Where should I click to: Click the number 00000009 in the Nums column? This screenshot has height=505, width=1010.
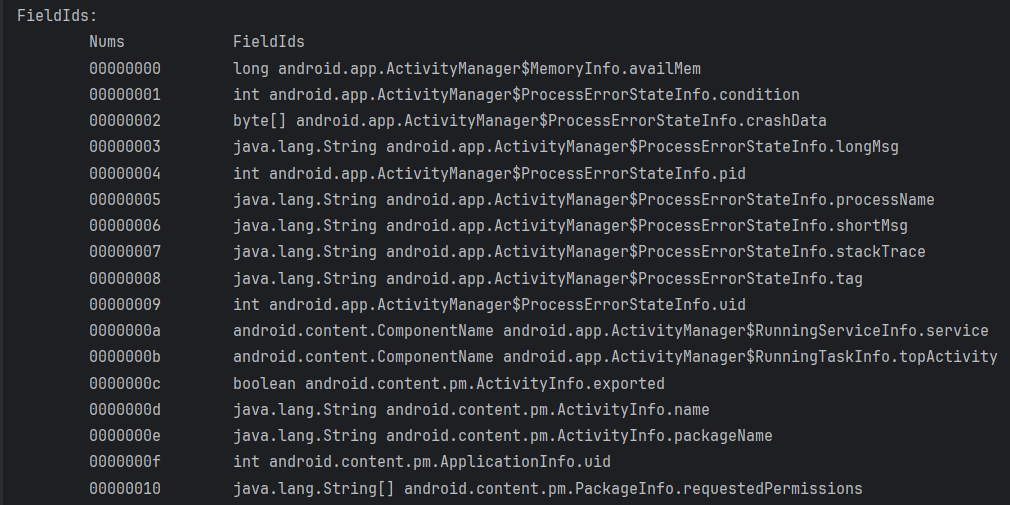tap(124, 304)
